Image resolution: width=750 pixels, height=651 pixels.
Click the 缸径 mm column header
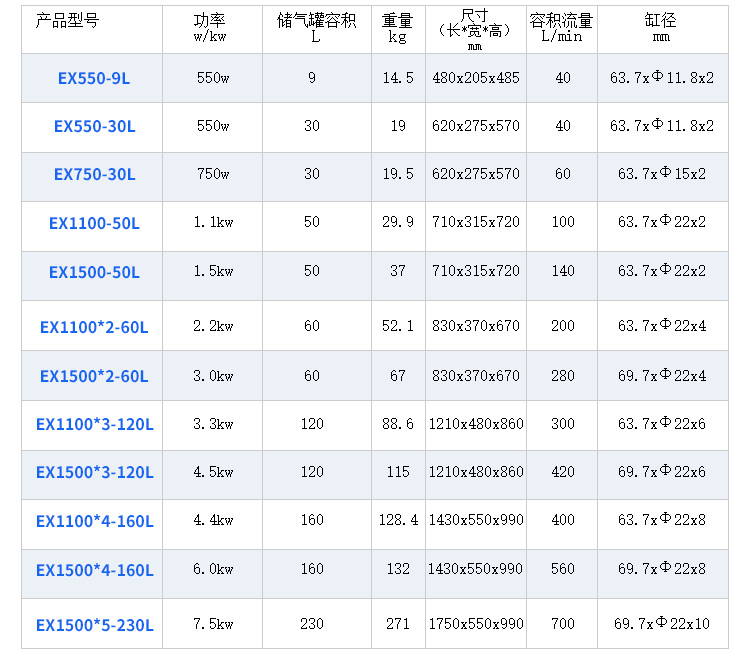point(660,29)
